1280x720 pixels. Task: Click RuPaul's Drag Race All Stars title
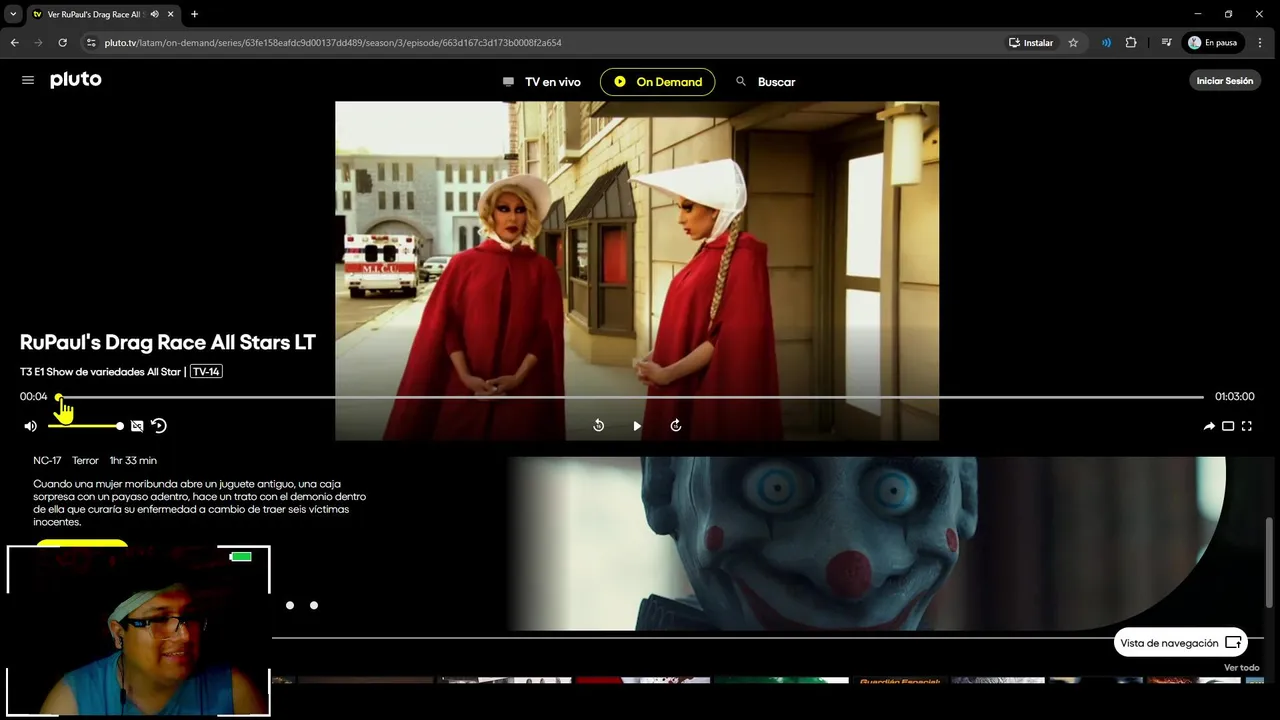(x=168, y=342)
